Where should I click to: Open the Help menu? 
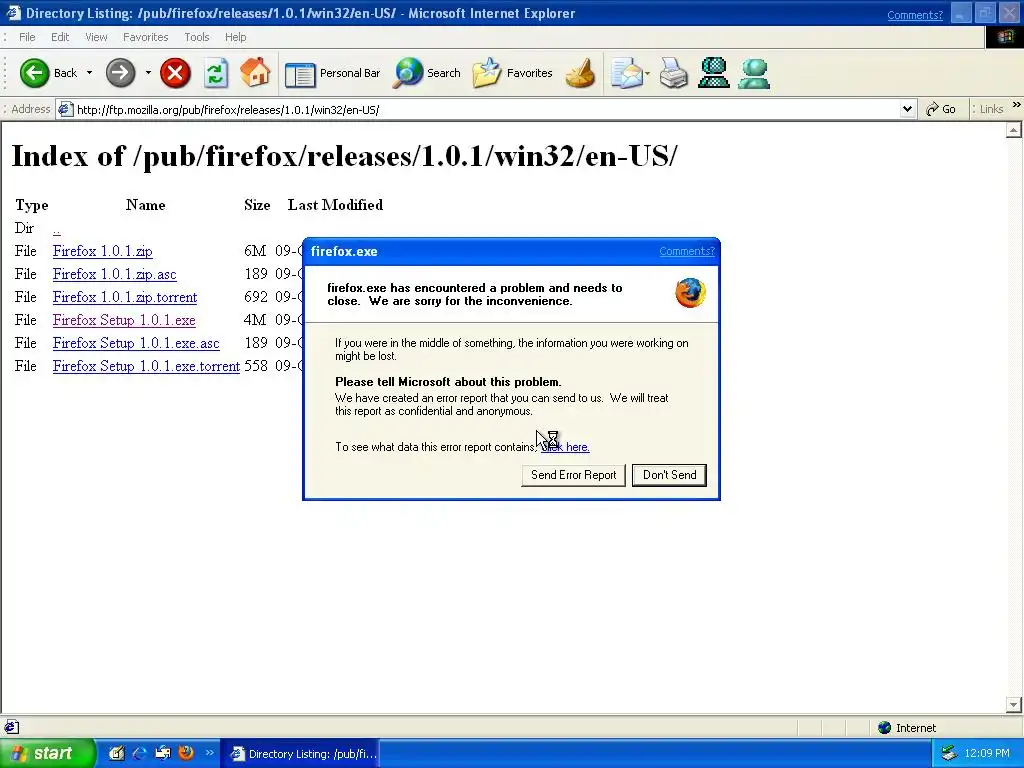236,37
